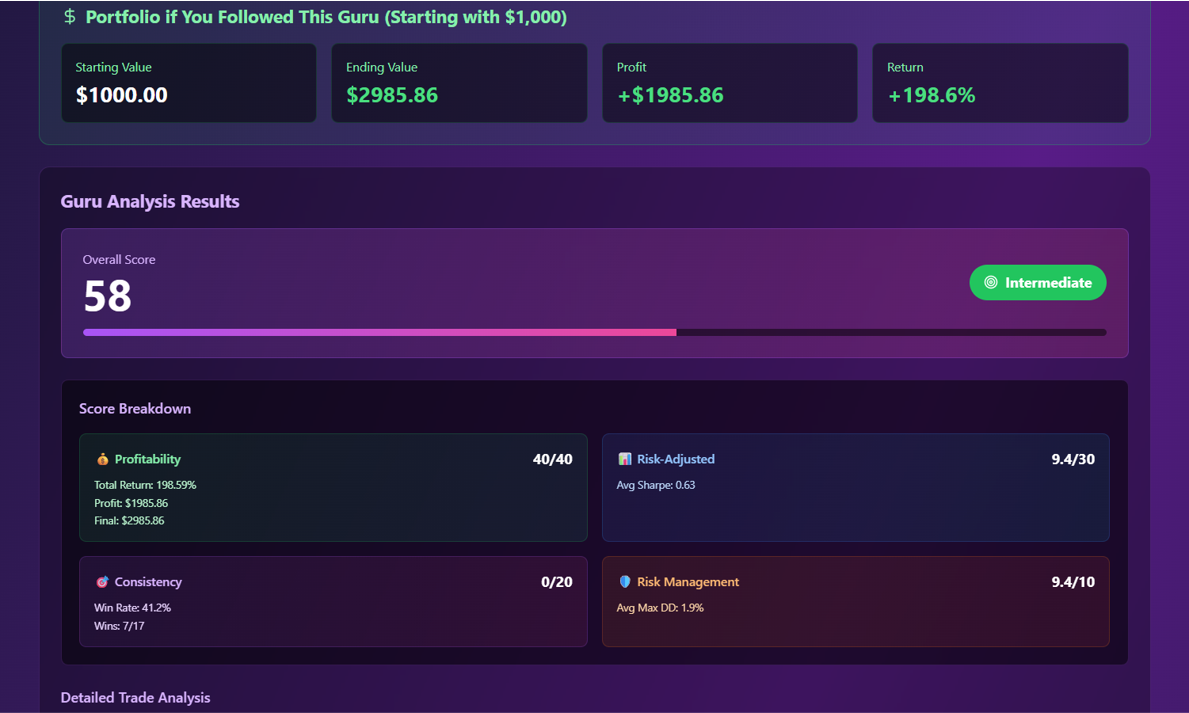Select the Starting Value card
This screenshot has height=713, width=1189.
click(189, 83)
